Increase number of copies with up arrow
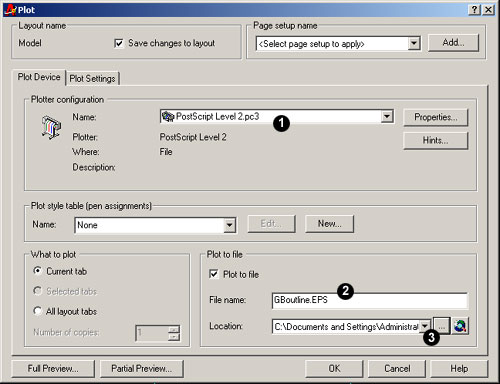This screenshot has height=384, width=500. tap(174, 329)
